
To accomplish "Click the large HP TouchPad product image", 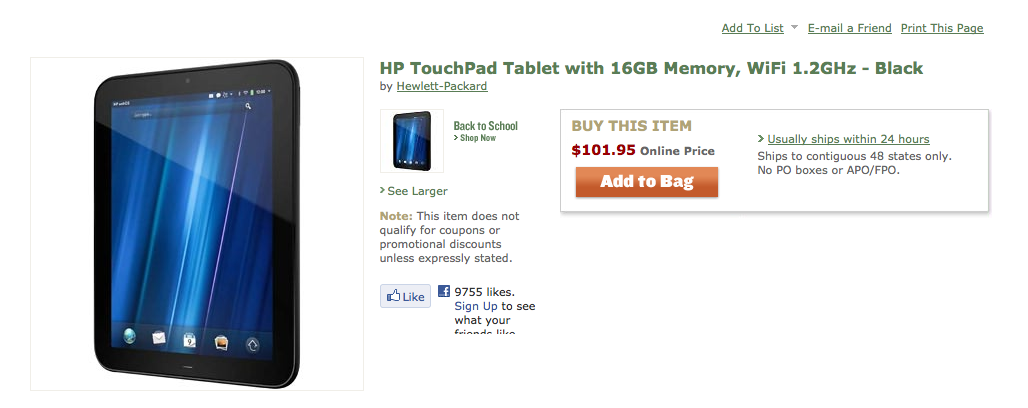I will (x=197, y=224).
